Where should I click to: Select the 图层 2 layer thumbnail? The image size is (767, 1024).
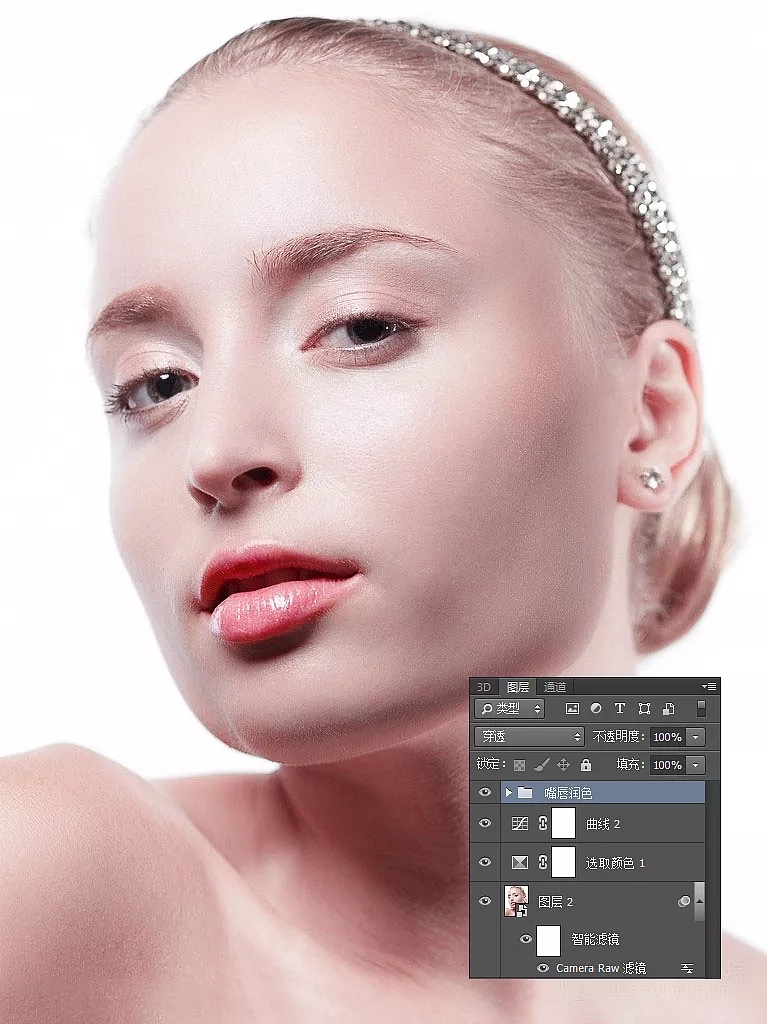(x=516, y=901)
